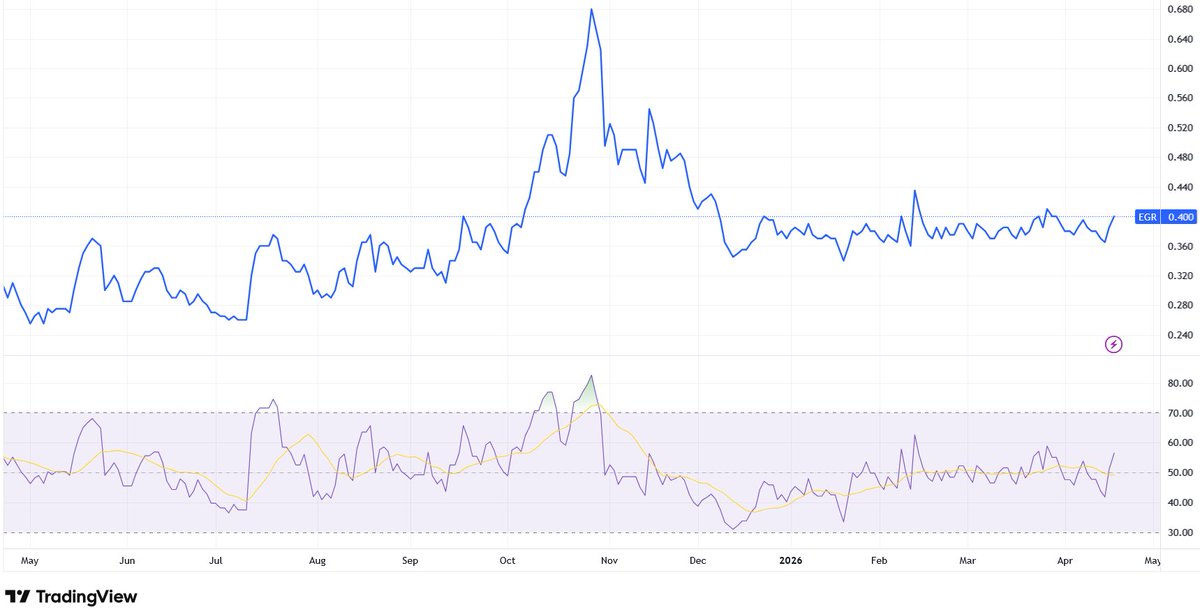Click the 0.360 price axis label

pyautogui.click(x=1180, y=246)
